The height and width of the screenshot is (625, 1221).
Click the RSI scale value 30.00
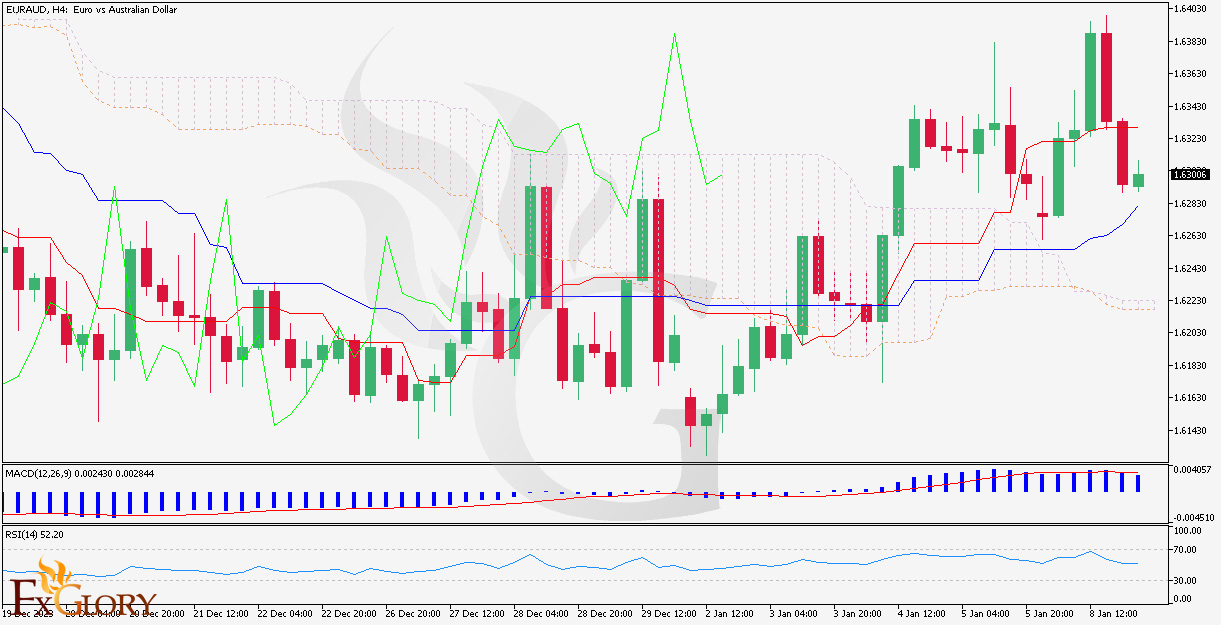click(x=1187, y=581)
